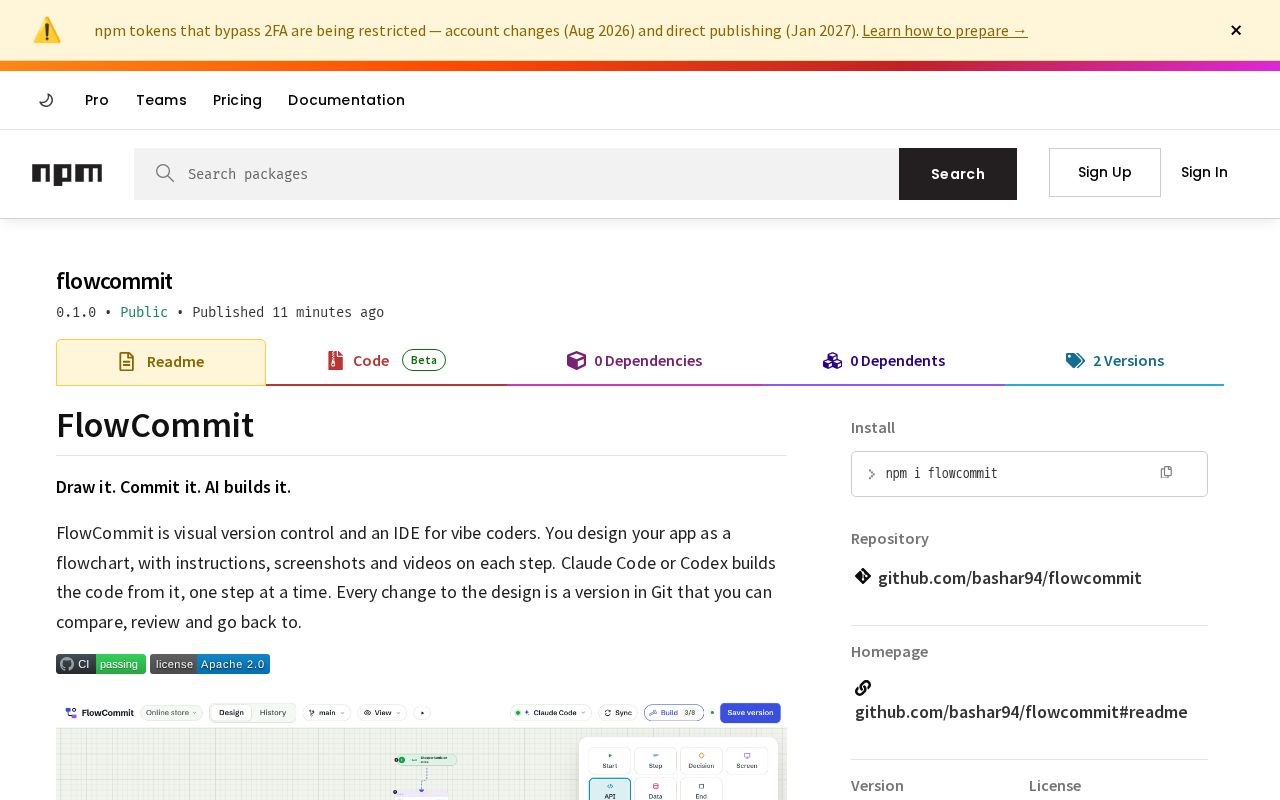
Task: Go to the Pricing page
Action: click(x=237, y=100)
